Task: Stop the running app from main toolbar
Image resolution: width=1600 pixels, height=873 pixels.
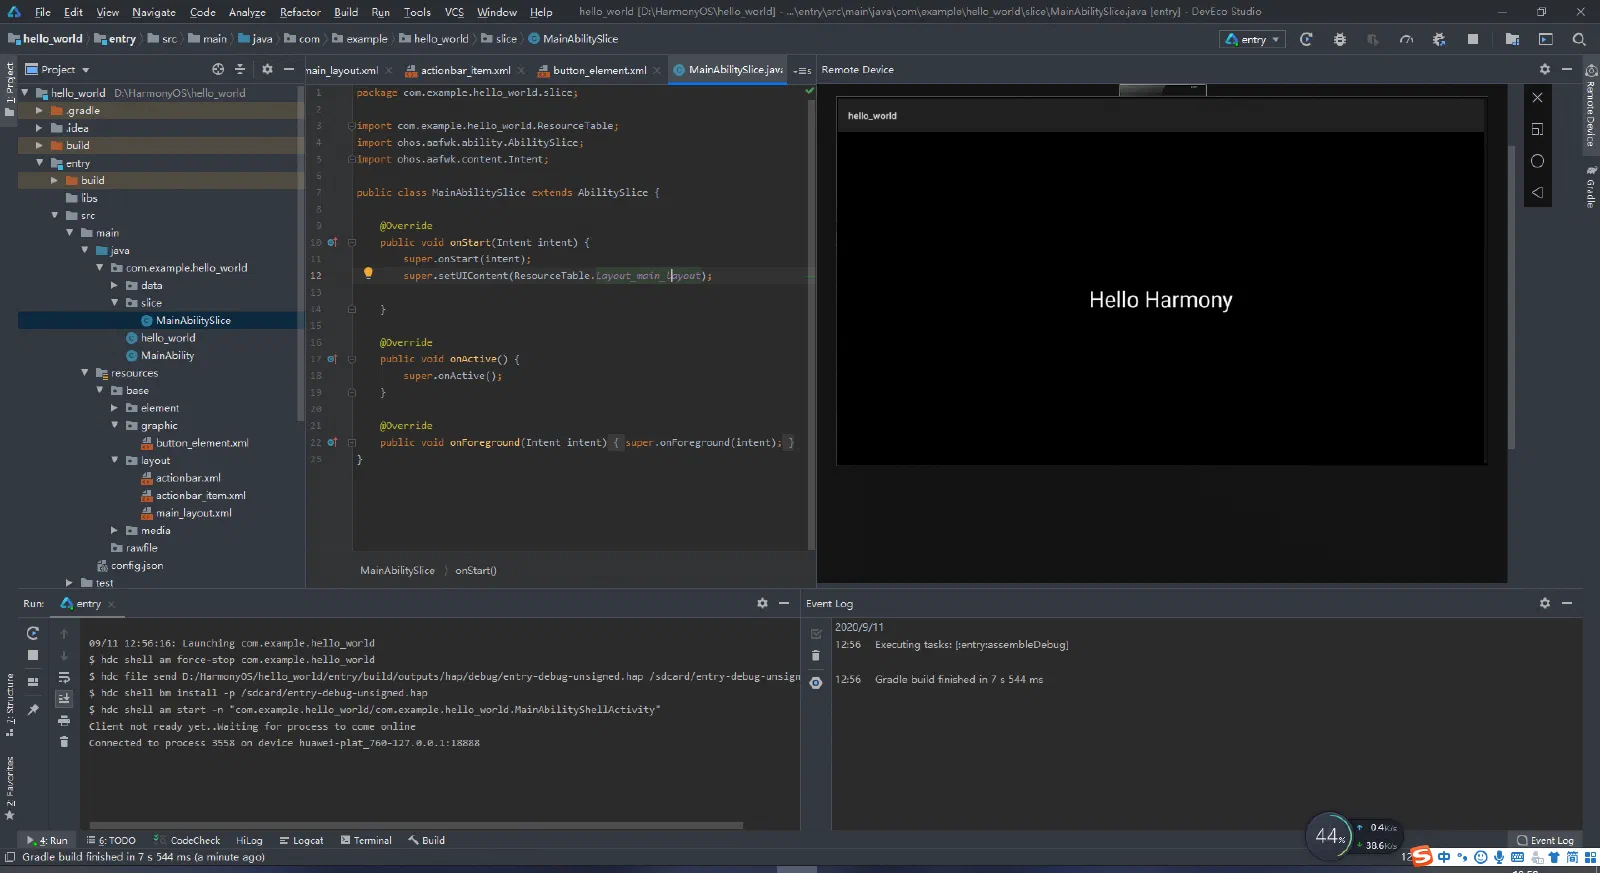Action: (1472, 39)
